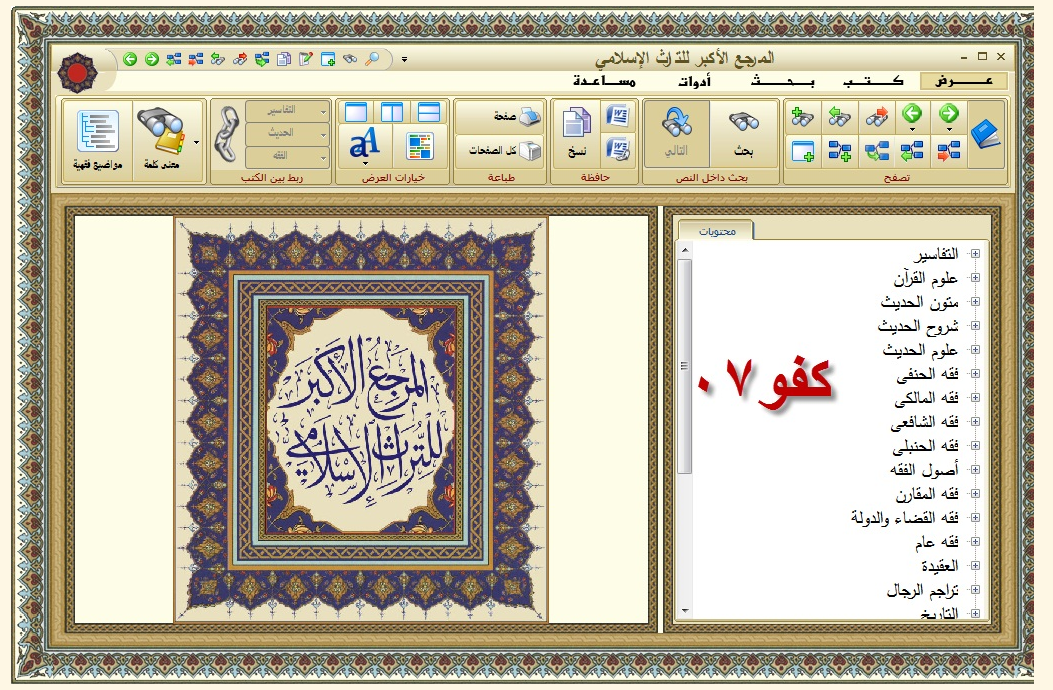Click the chain link icon in ربط بين الكتب
Screen dimensions: 1053x690
click(x=226, y=134)
